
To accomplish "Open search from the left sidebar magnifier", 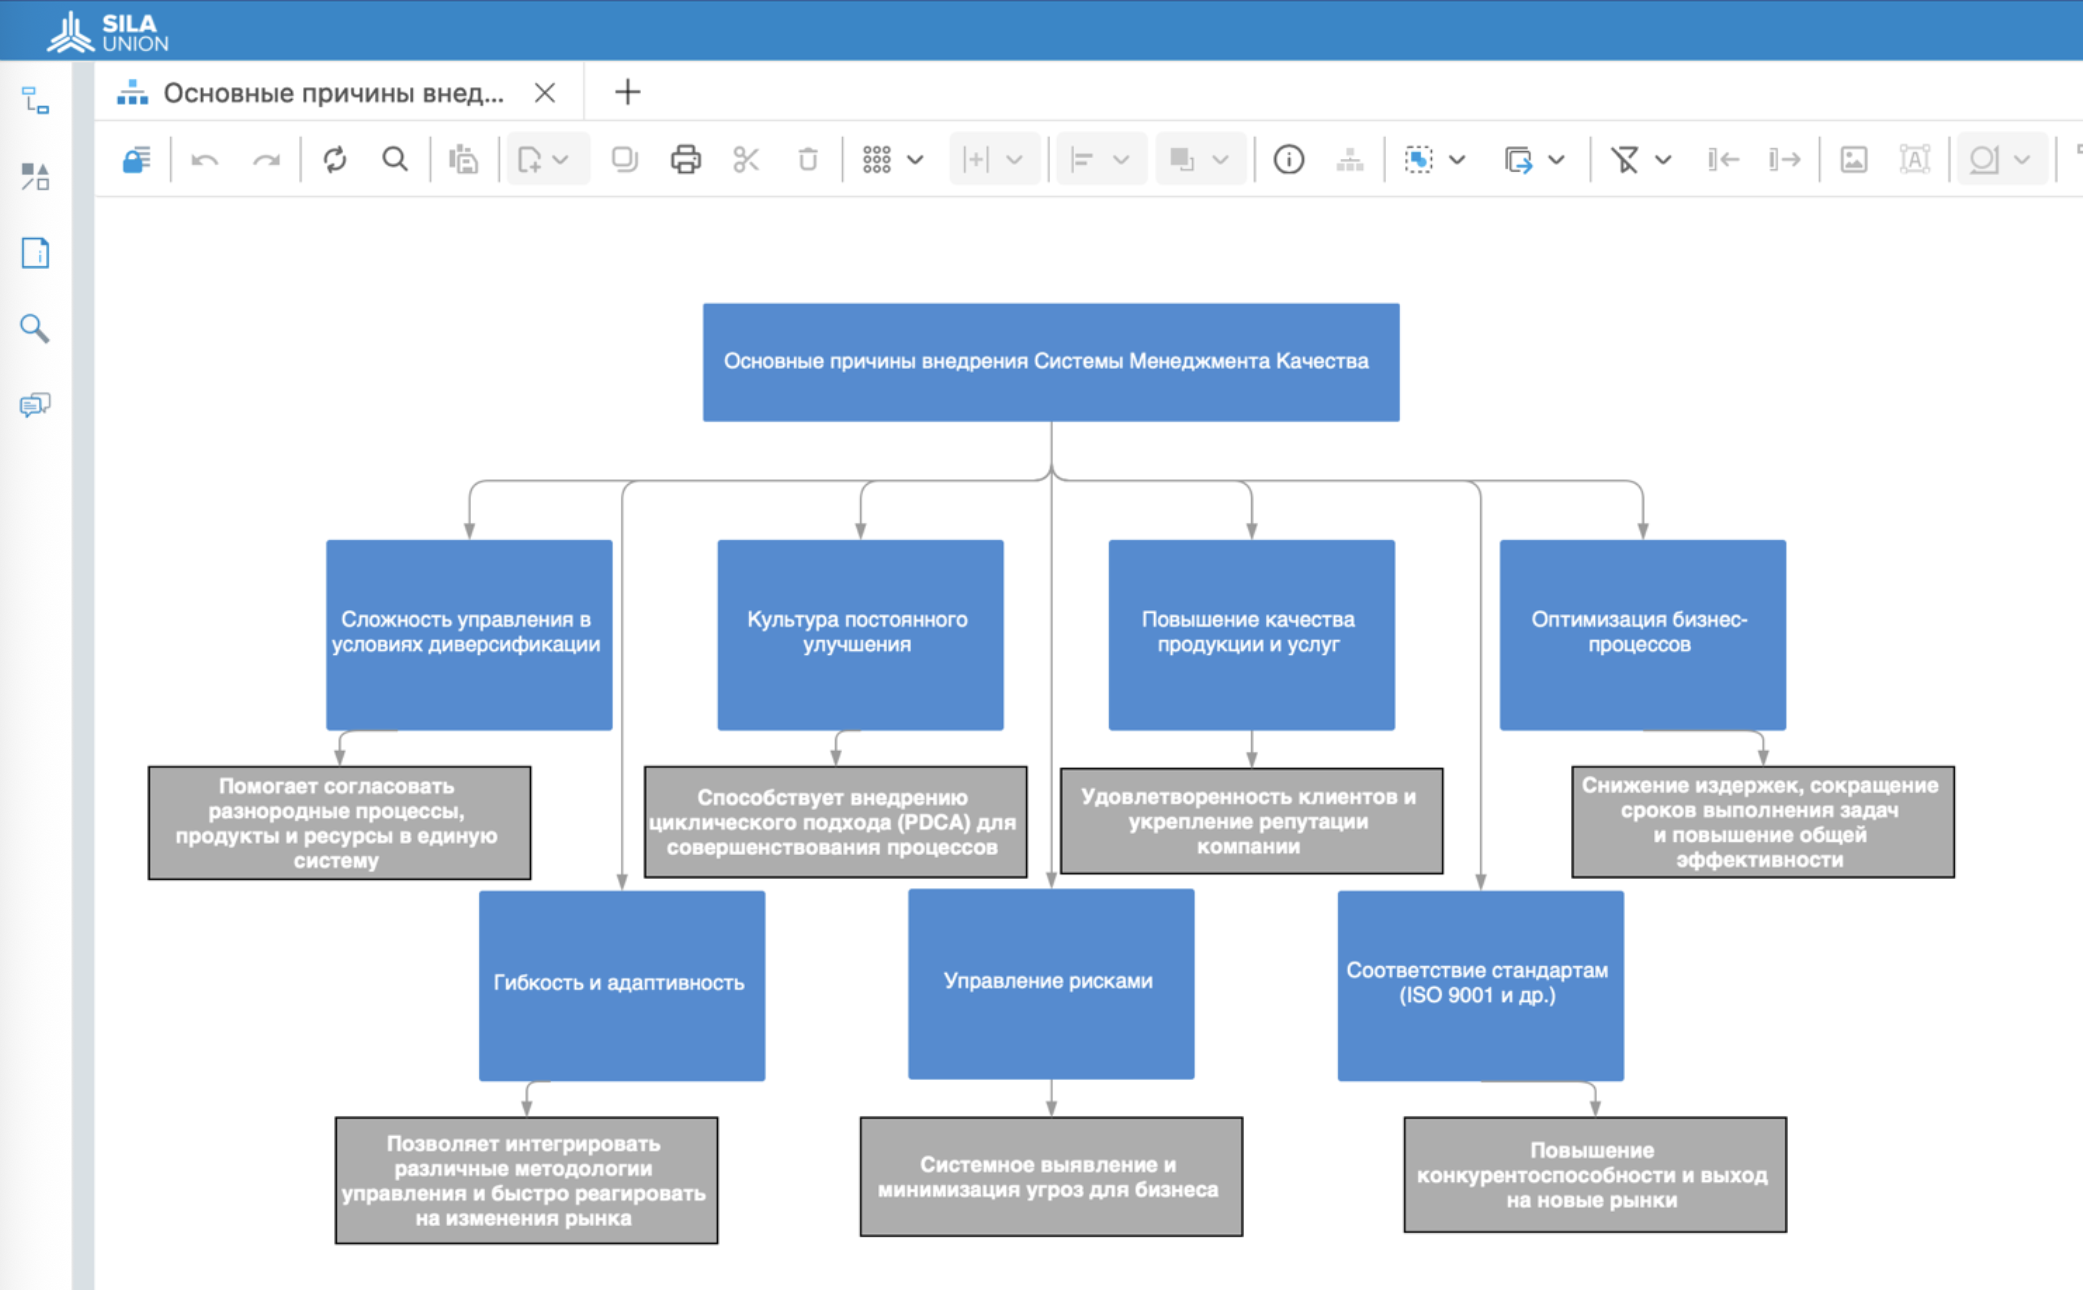I will pos(35,328).
